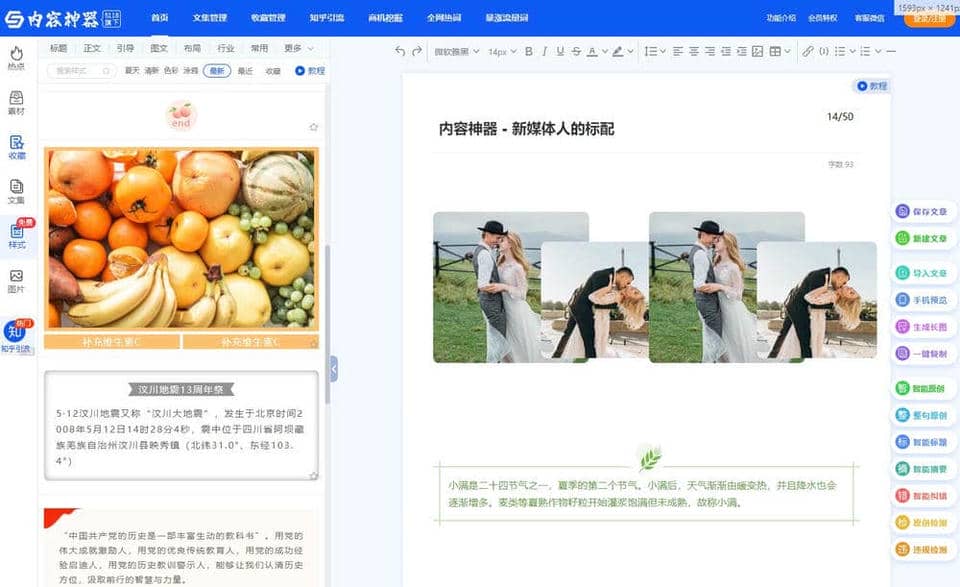Open 素材 in the left sidebar
Screen dimensions: 960x587
[16, 103]
